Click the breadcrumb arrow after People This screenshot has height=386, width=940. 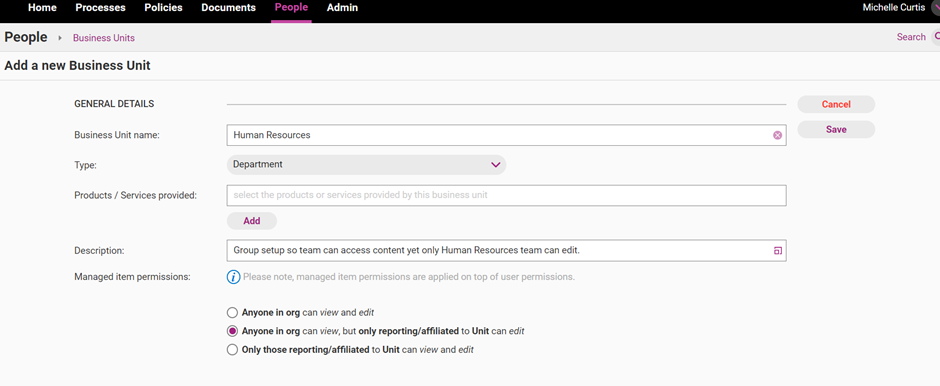60,38
